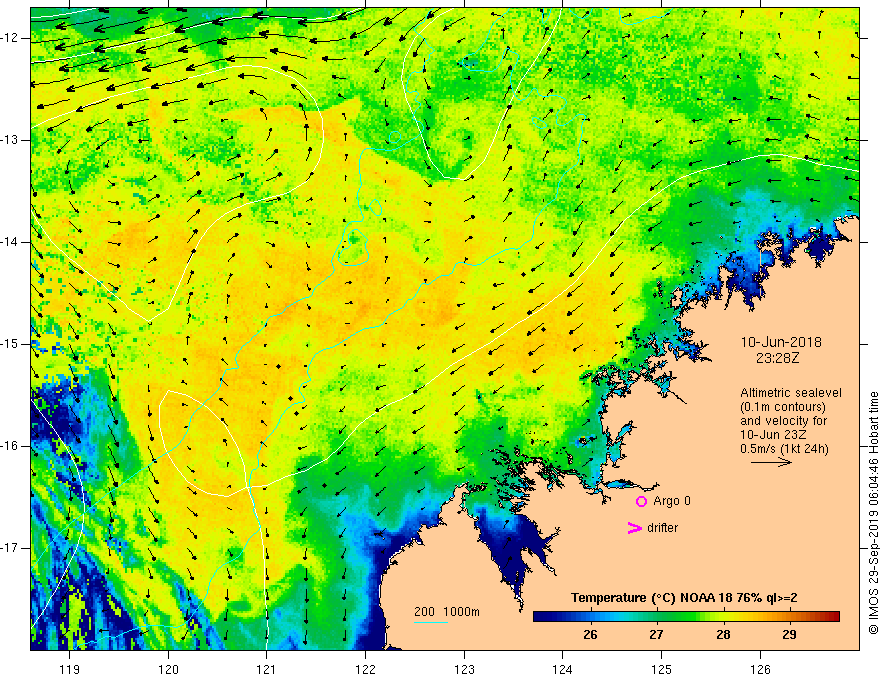Click the vertical IMOS copyright timestamp text

click(x=873, y=513)
